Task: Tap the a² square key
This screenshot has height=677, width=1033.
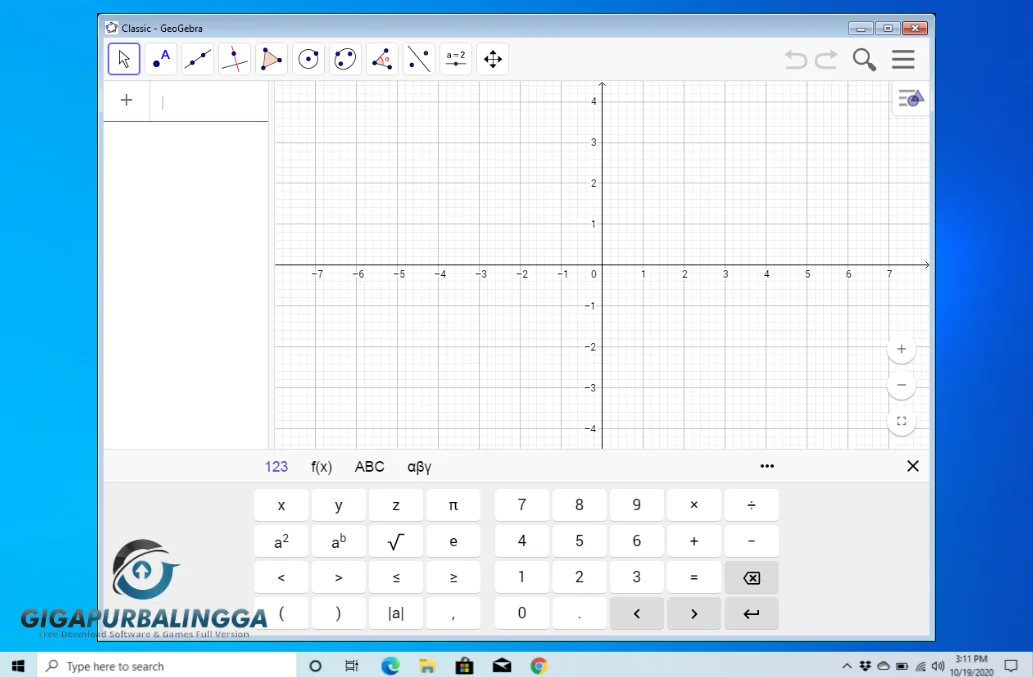Action: click(x=281, y=541)
